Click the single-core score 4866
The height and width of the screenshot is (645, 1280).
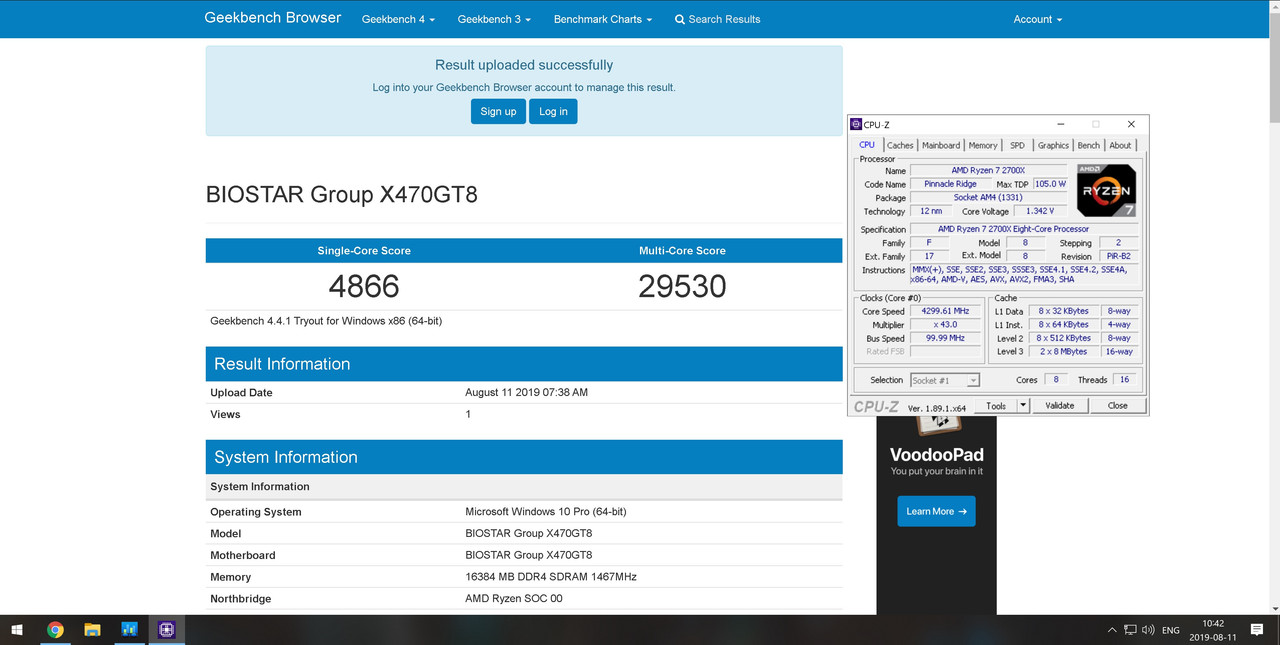click(364, 287)
